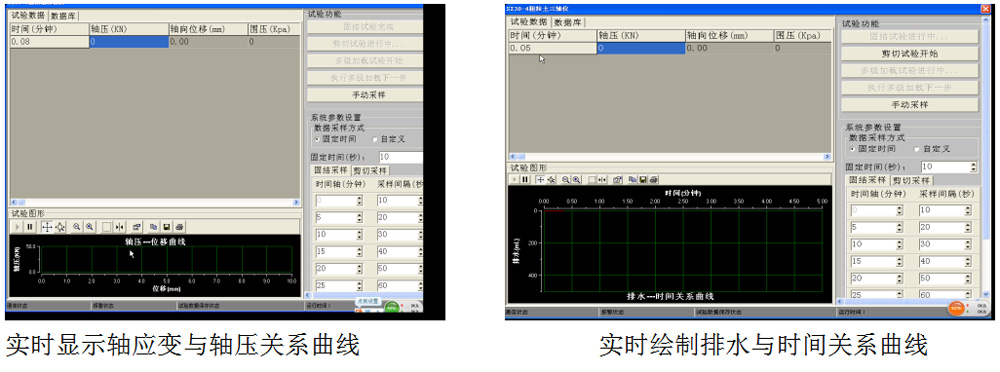Pause plotting above the 轴压-位移 chart
Screen dimensions: 1000x372
30,227
